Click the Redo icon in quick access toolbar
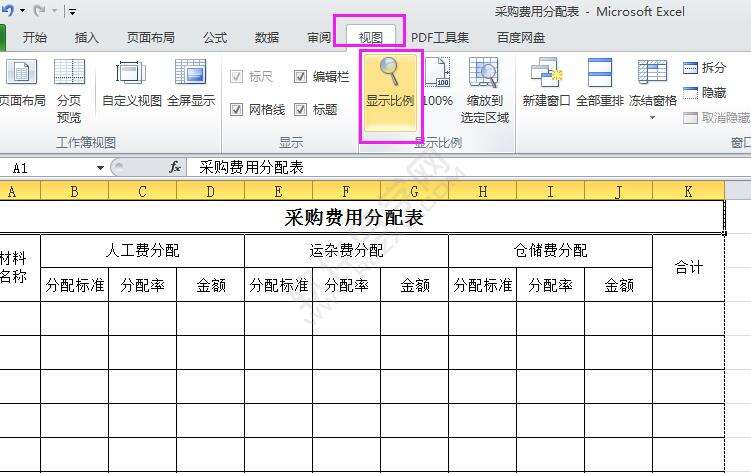Screen dimensions: 751x473 (x=40, y=11)
